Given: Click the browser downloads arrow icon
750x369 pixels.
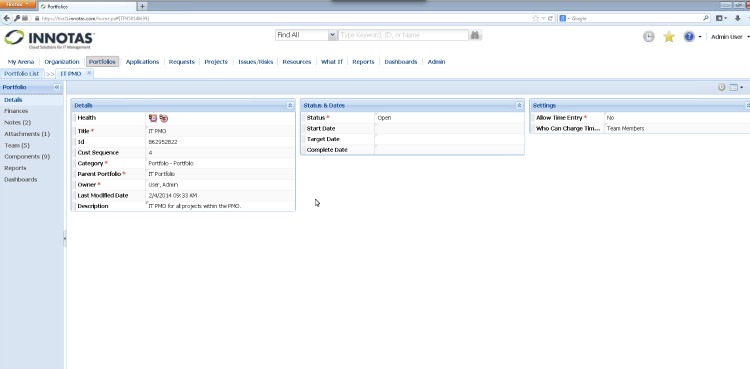Looking at the screenshot, I should (737, 18).
